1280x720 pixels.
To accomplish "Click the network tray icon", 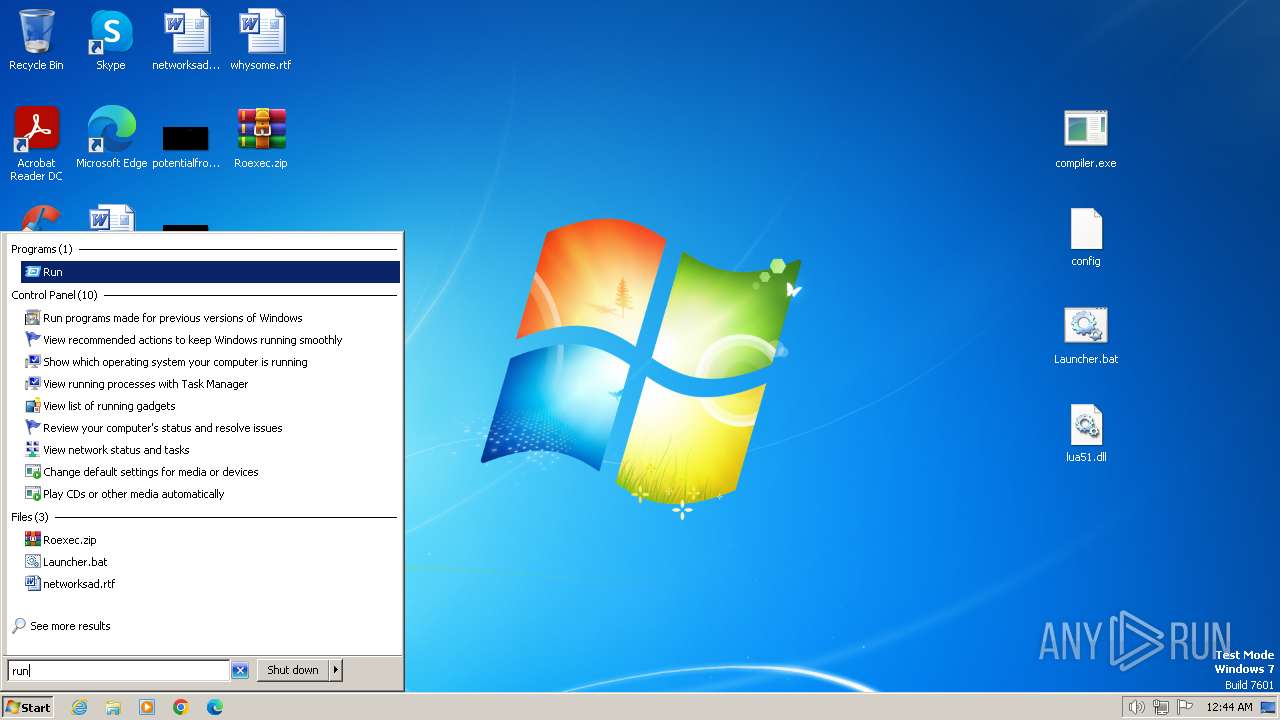I will 1161,707.
